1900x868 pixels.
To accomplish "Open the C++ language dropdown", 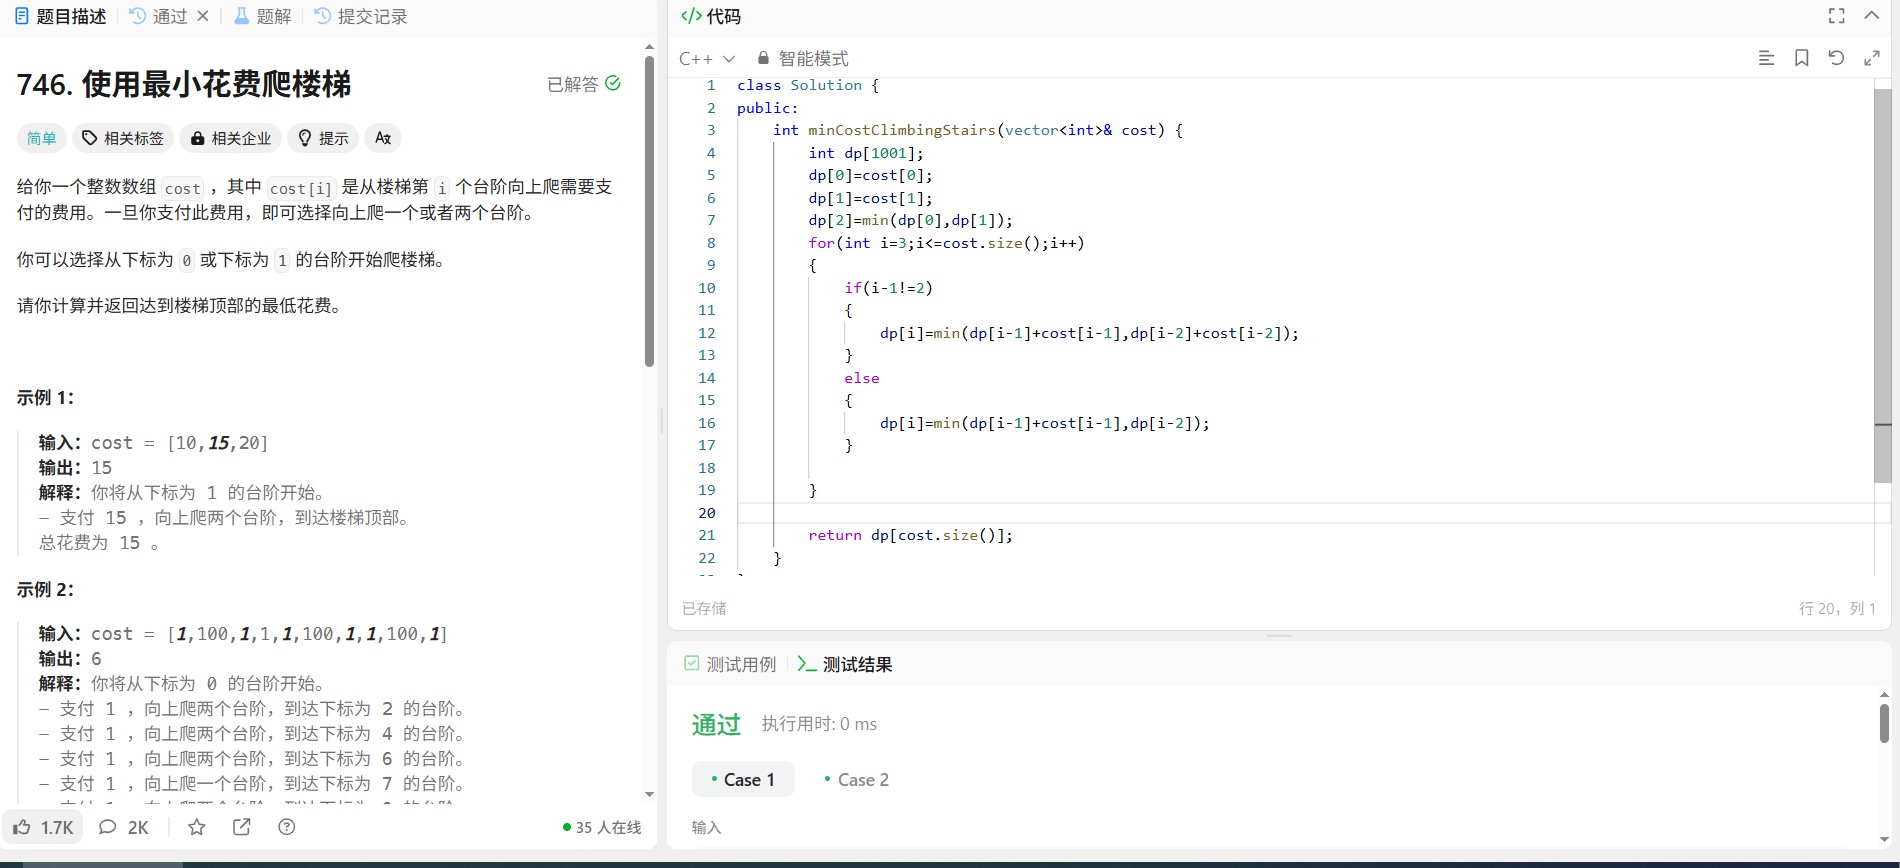I will pos(707,58).
